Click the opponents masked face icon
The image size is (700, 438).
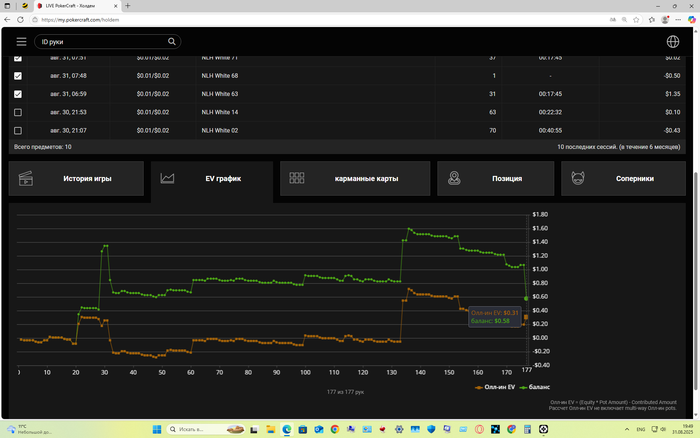(x=578, y=178)
